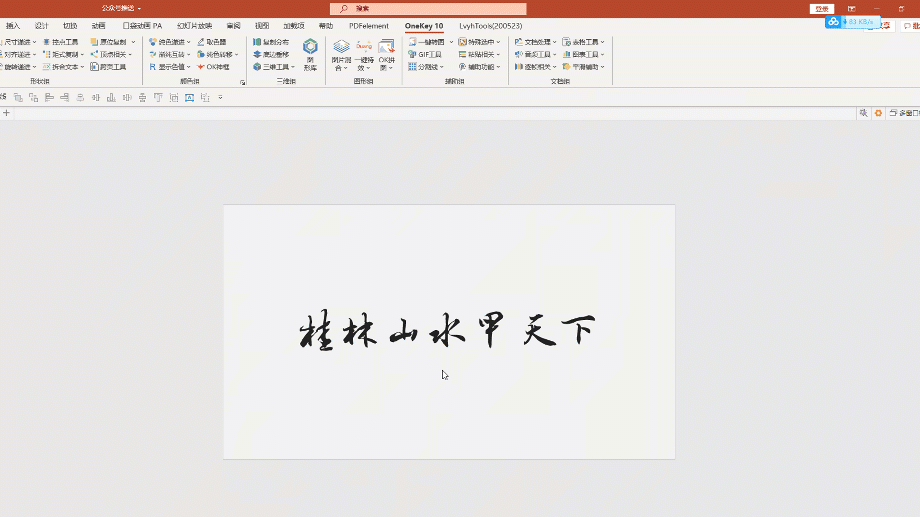Click the 一键转图 icon

click(412, 42)
